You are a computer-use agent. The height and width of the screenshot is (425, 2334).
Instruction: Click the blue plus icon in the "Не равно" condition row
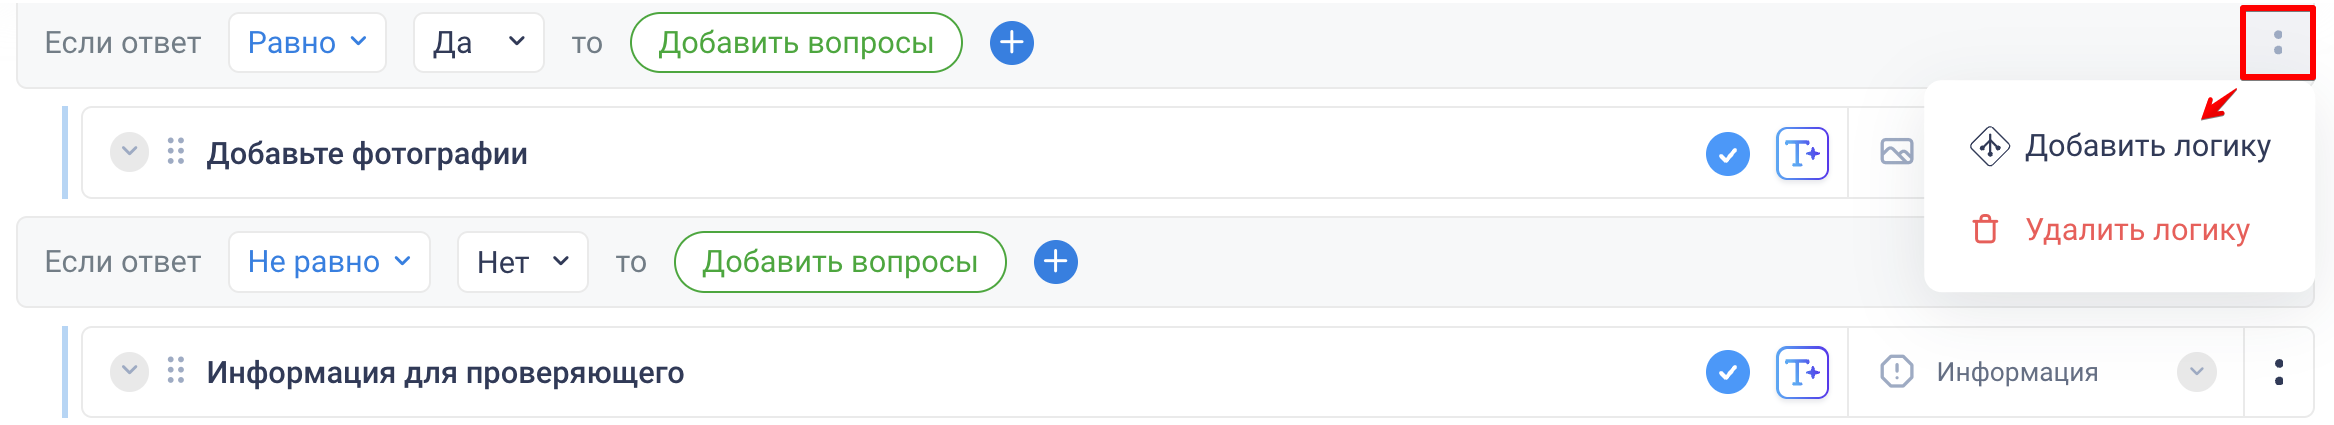click(1055, 262)
